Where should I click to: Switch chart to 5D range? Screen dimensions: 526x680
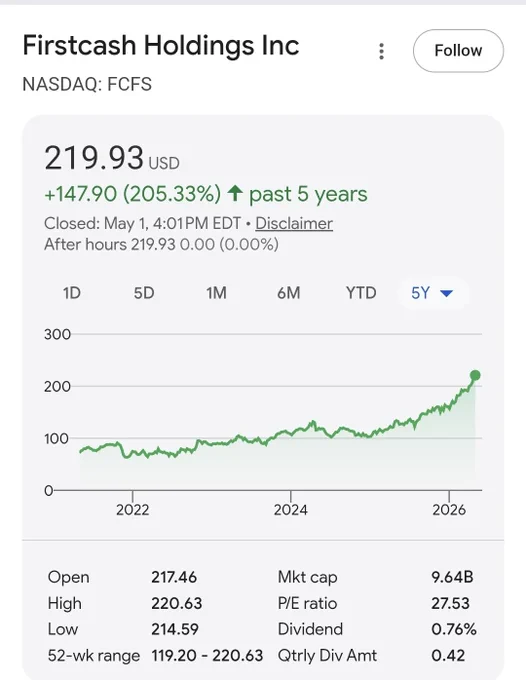144,293
